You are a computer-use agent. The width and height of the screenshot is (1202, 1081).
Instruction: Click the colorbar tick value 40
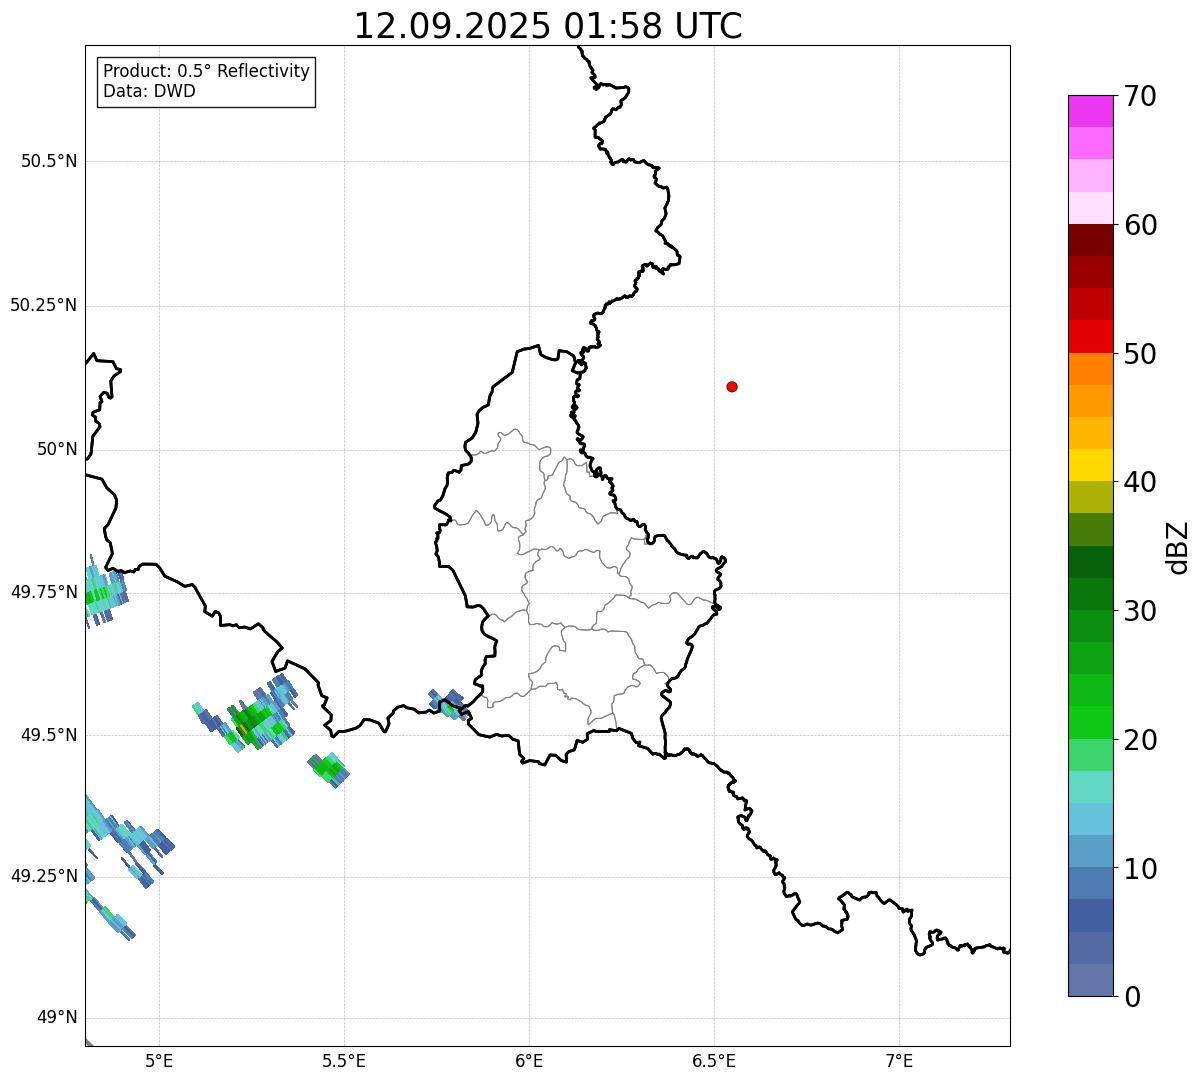tap(1140, 482)
